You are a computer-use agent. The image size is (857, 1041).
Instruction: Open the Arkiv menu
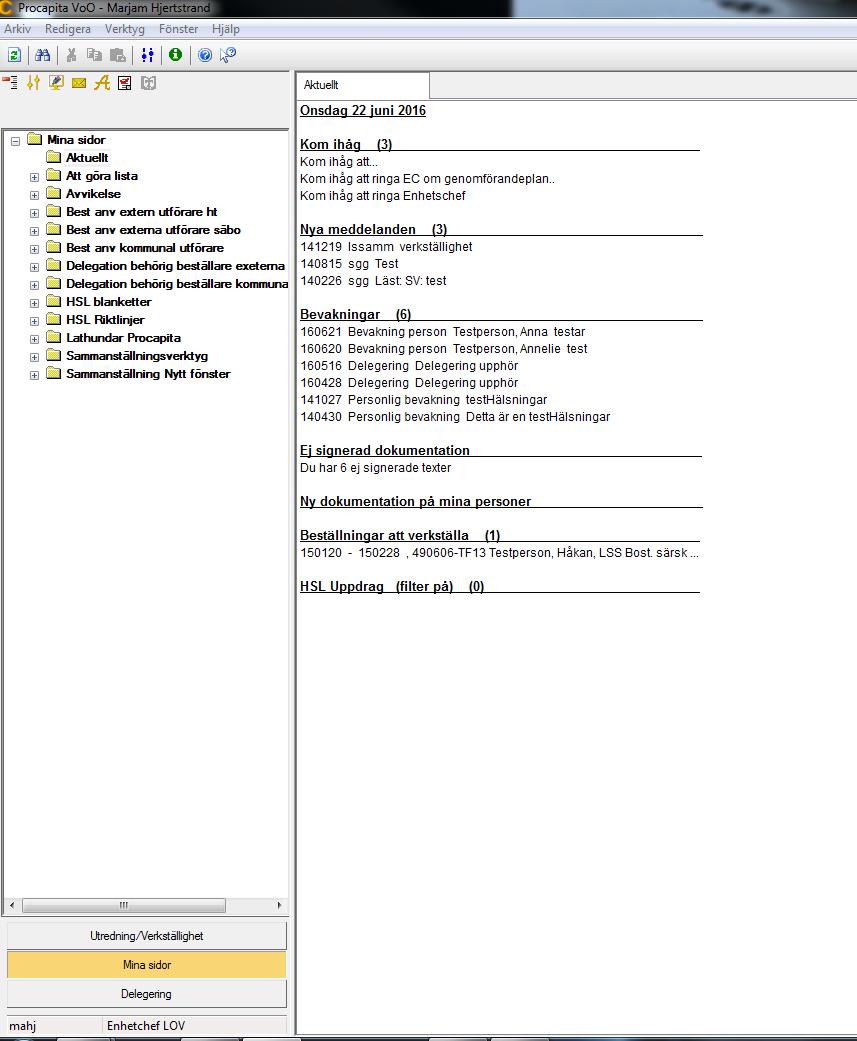17,29
